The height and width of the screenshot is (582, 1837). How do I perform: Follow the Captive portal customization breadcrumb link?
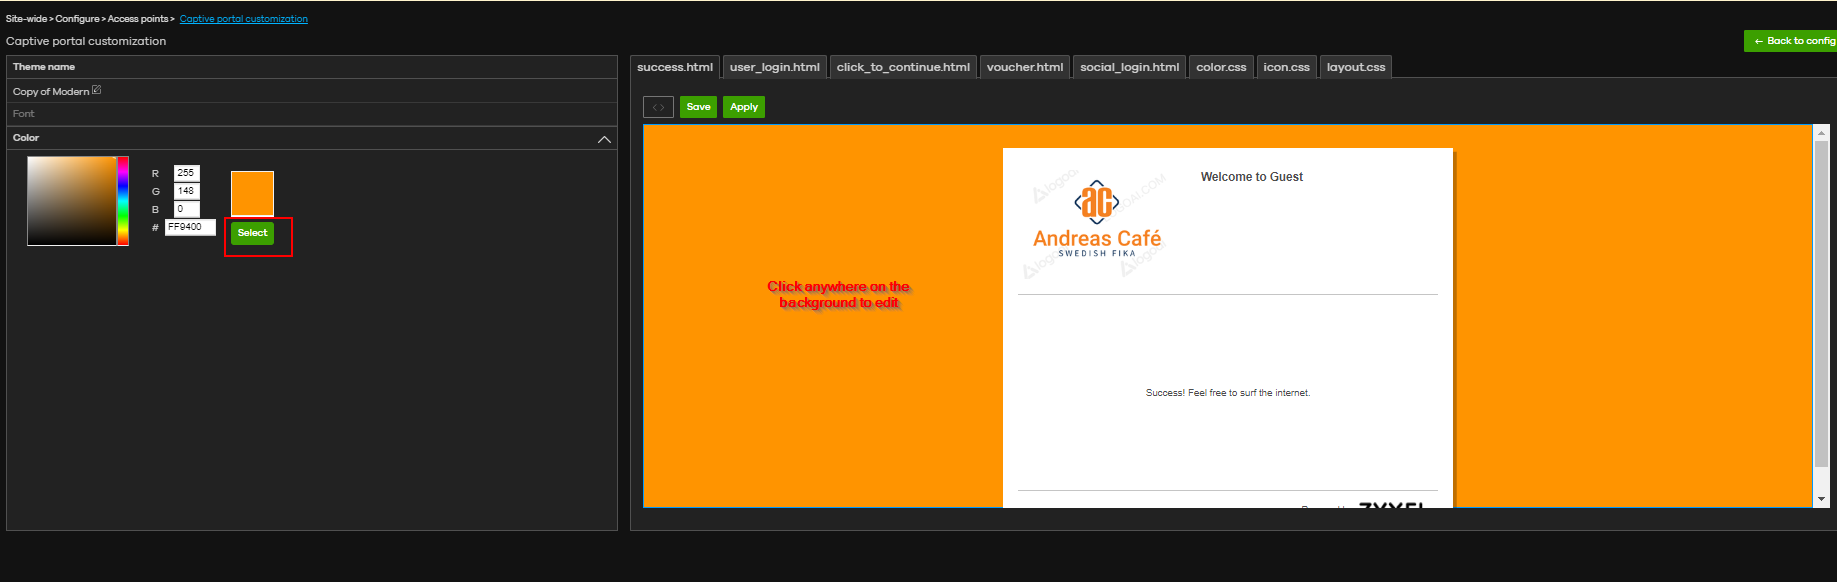(243, 19)
